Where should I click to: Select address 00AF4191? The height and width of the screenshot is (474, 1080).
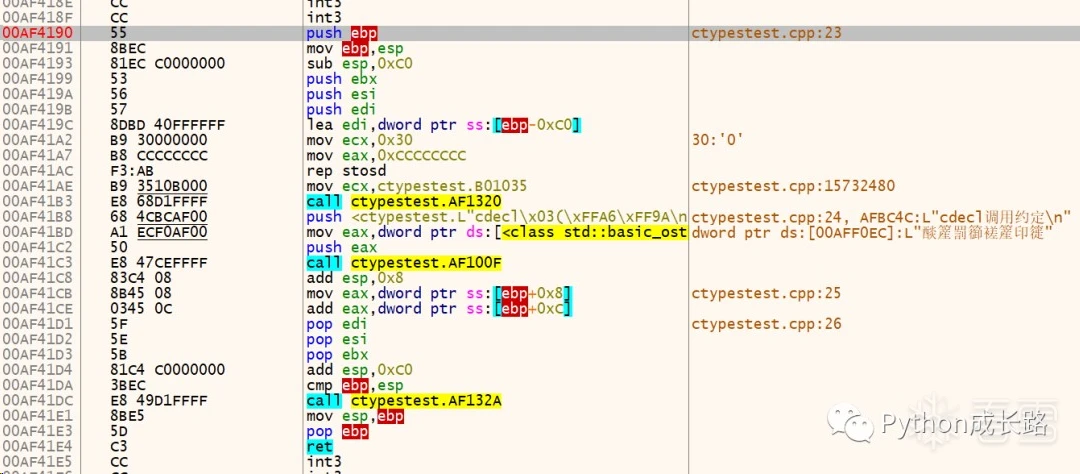(38, 48)
